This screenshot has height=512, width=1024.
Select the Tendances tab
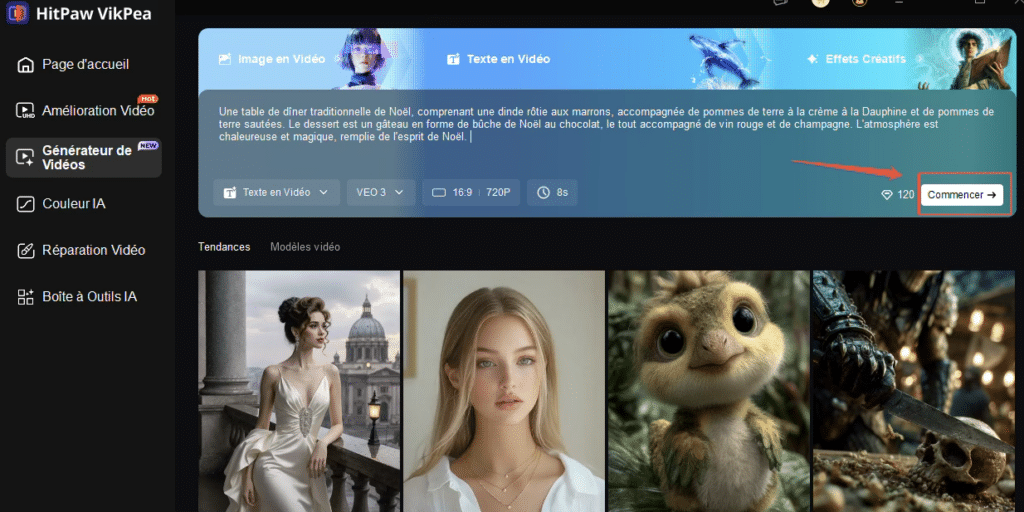[224, 247]
